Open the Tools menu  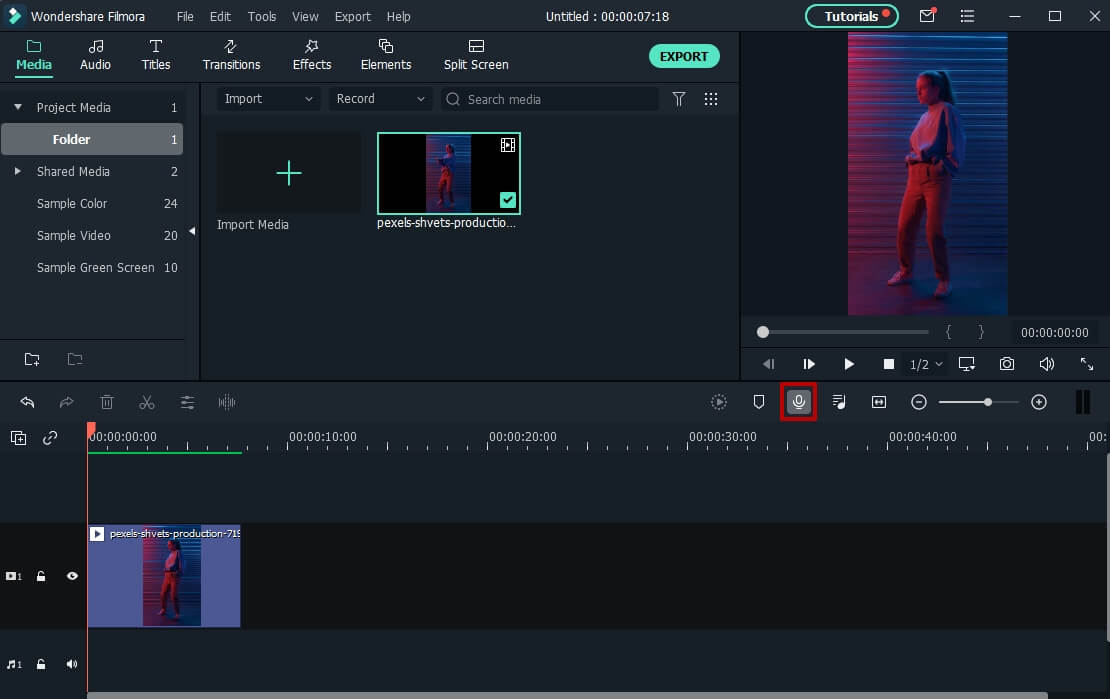(x=261, y=16)
